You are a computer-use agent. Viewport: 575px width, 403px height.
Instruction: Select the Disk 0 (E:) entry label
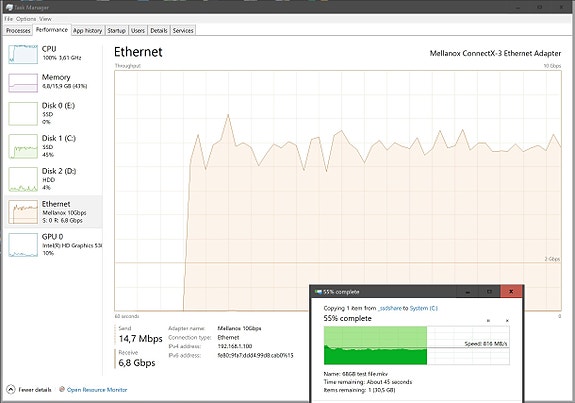point(58,106)
